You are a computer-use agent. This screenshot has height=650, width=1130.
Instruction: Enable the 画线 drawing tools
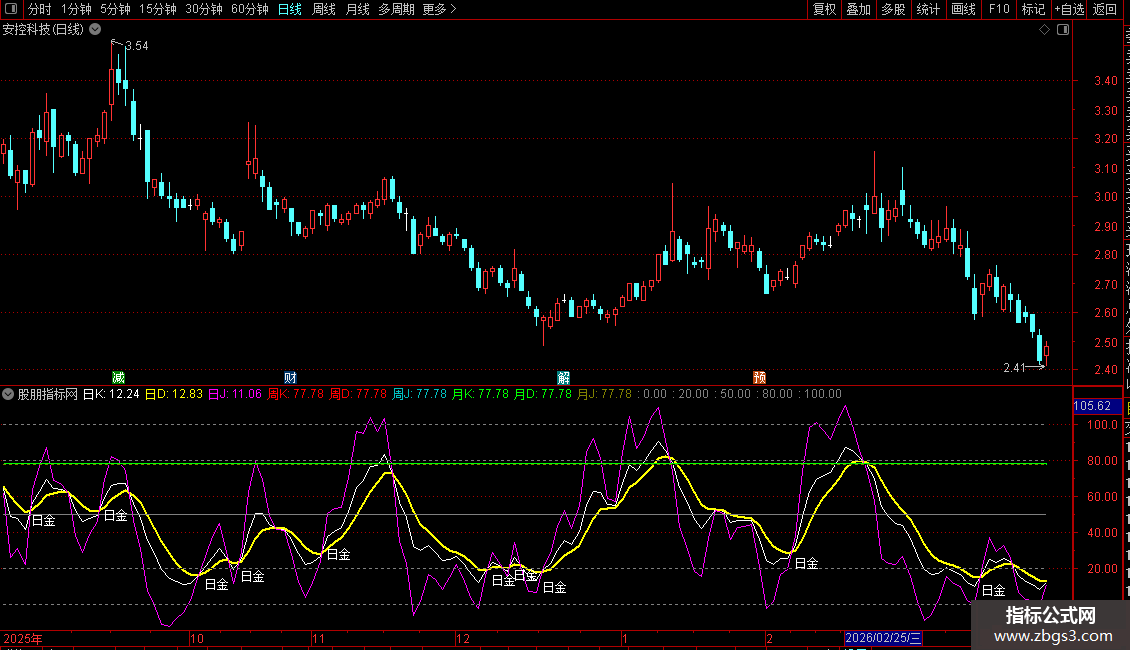[963, 9]
